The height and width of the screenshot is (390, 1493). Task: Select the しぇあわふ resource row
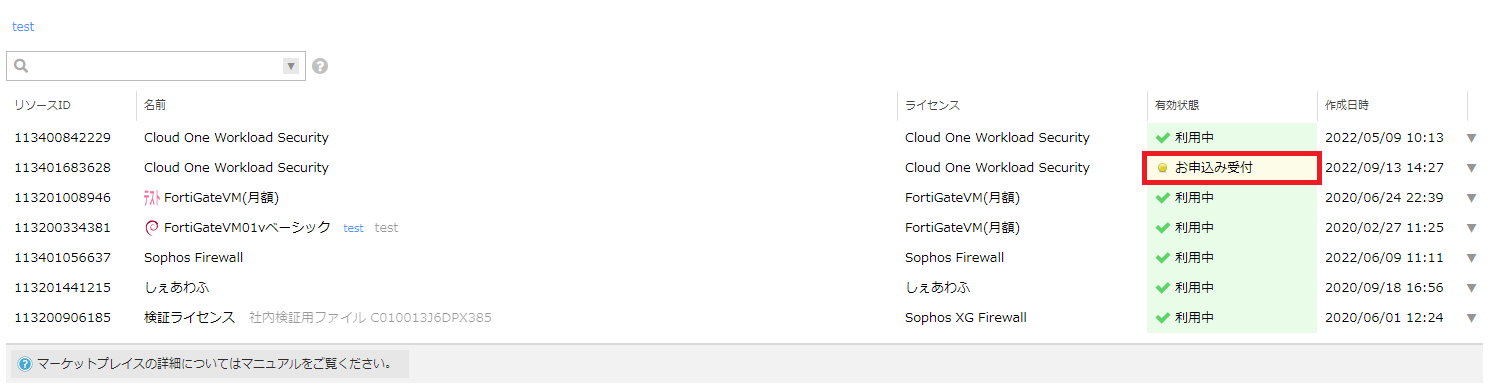(x=746, y=288)
